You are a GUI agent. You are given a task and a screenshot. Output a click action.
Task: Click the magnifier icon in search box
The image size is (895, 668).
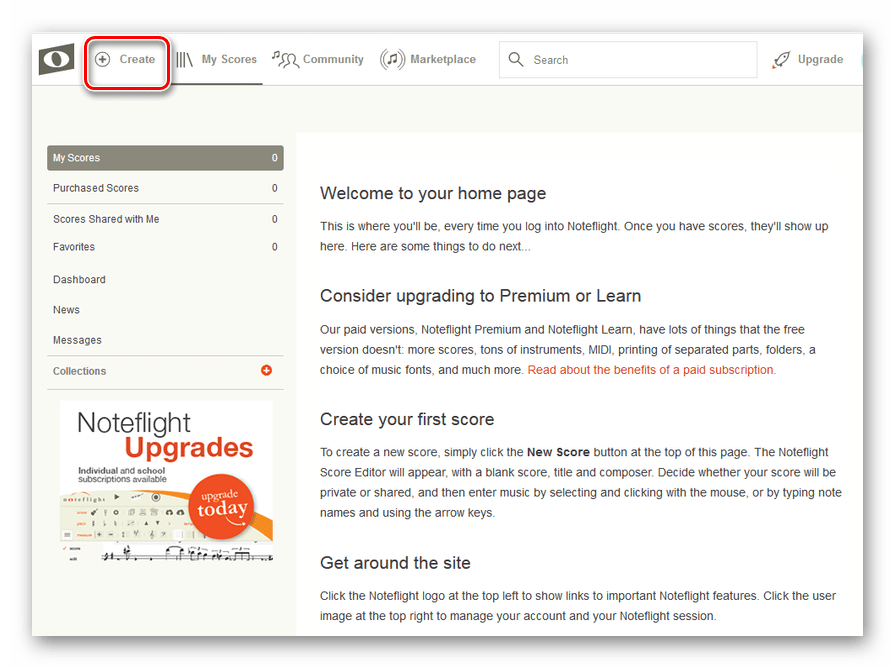click(516, 59)
